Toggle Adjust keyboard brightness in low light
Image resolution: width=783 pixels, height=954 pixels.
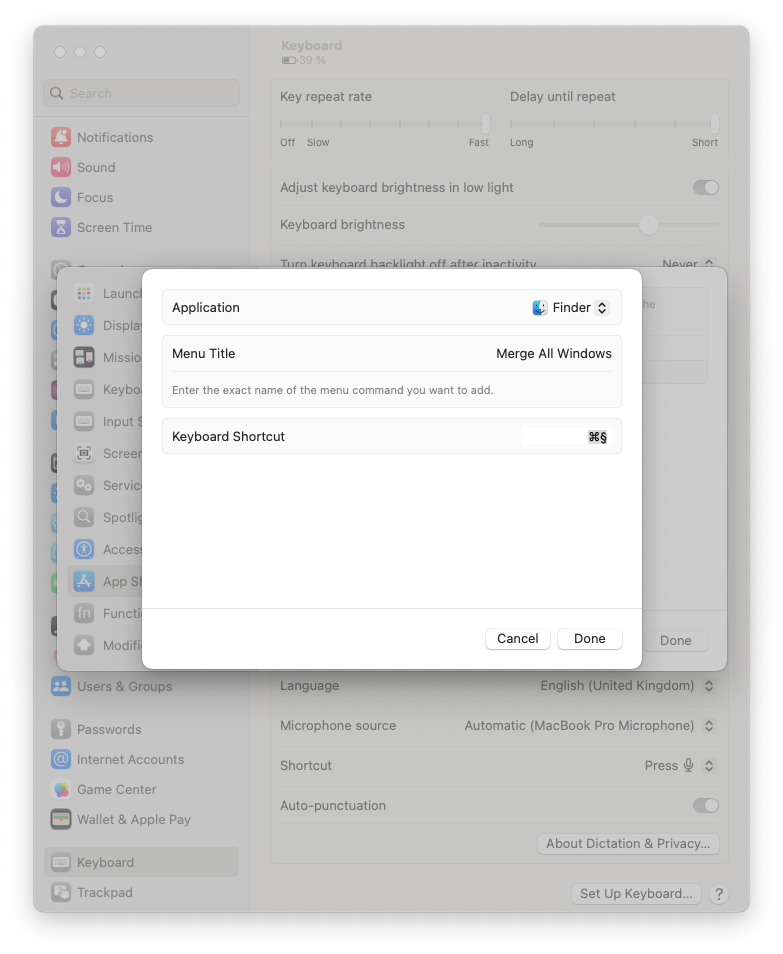705,187
